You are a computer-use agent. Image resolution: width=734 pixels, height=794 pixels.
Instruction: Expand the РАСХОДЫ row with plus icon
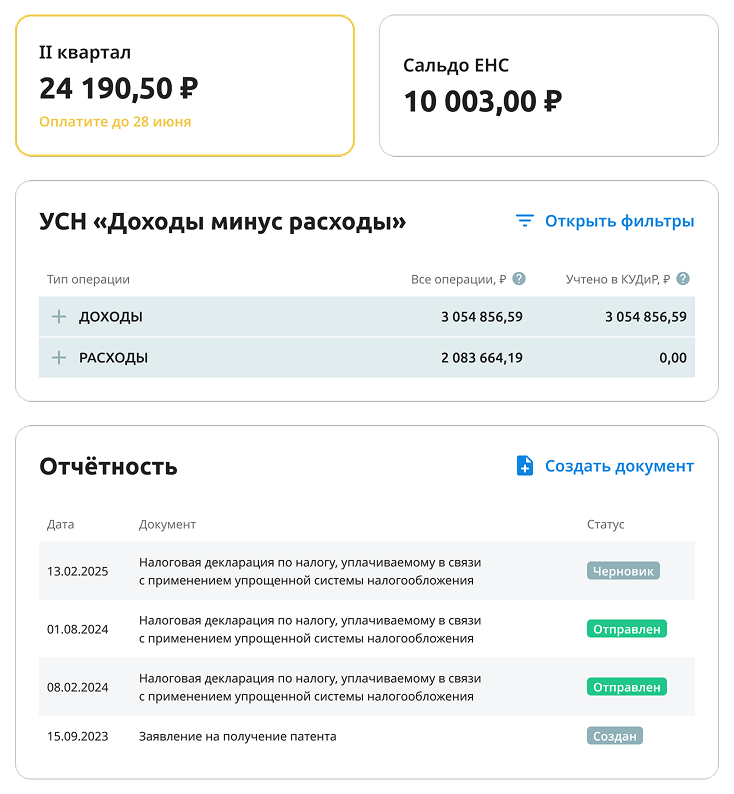pyautogui.click(x=59, y=357)
